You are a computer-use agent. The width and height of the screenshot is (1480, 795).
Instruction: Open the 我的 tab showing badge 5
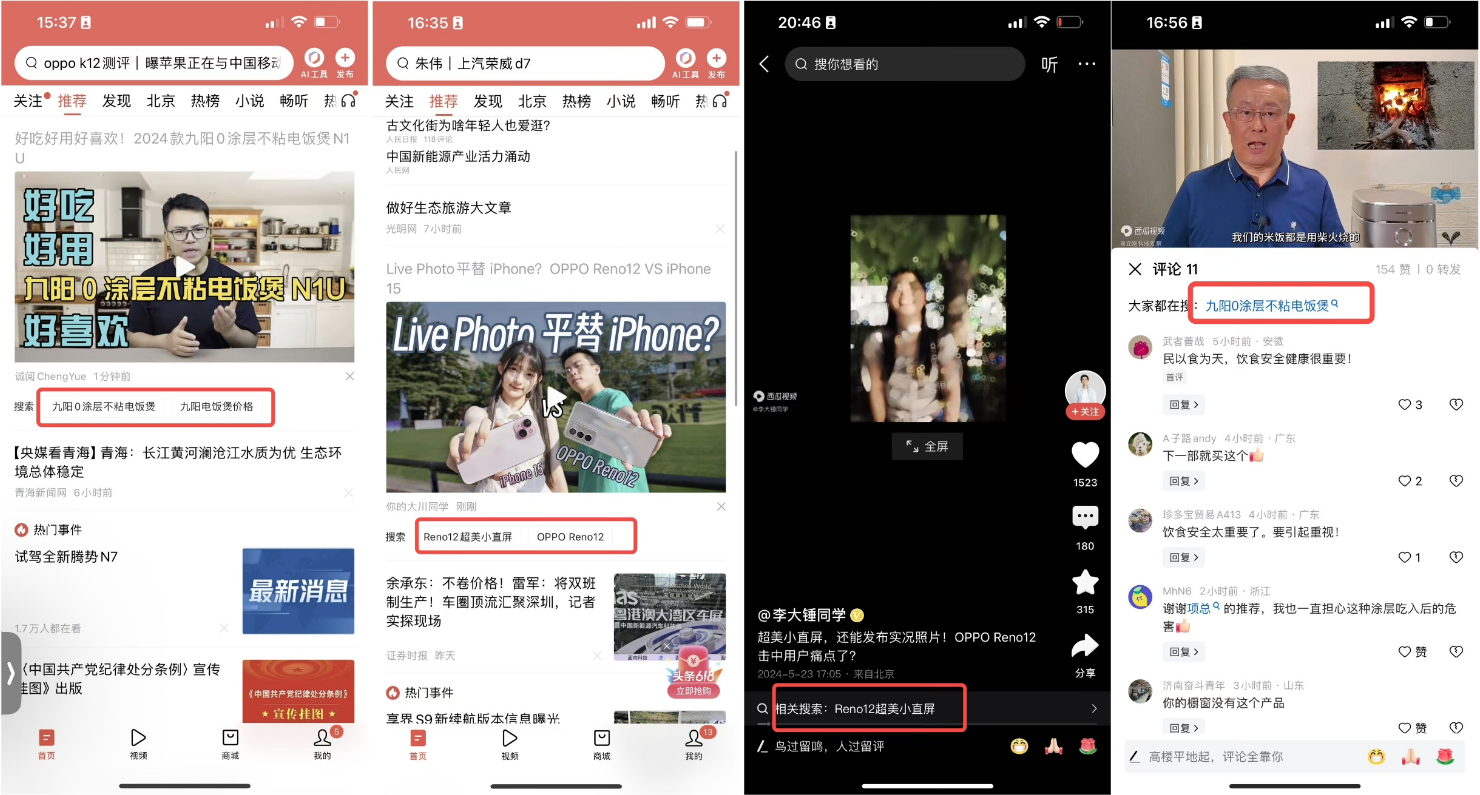pos(322,743)
